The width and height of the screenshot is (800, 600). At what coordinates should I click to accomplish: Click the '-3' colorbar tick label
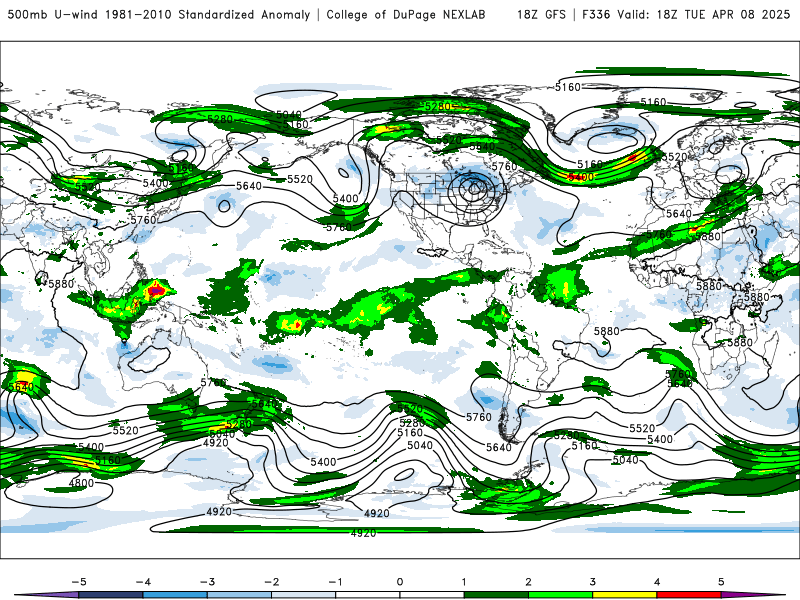207,582
